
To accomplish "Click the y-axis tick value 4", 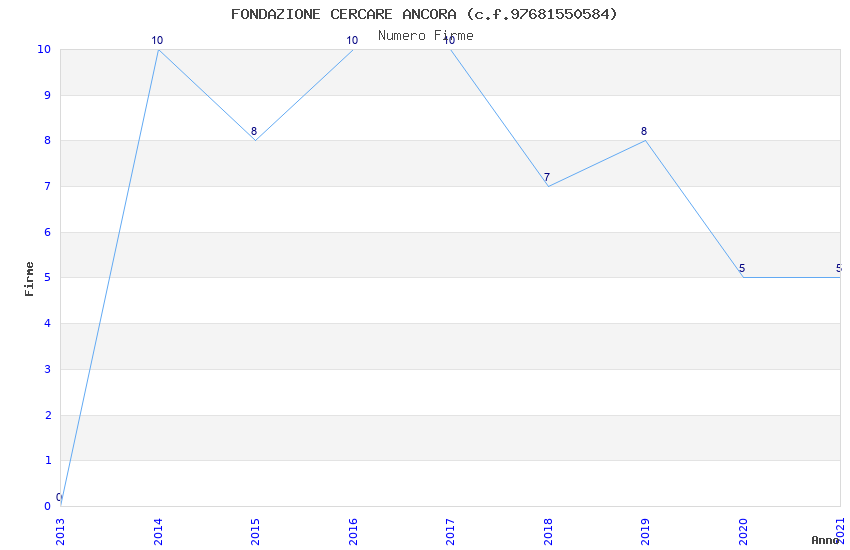I will (x=48, y=323).
